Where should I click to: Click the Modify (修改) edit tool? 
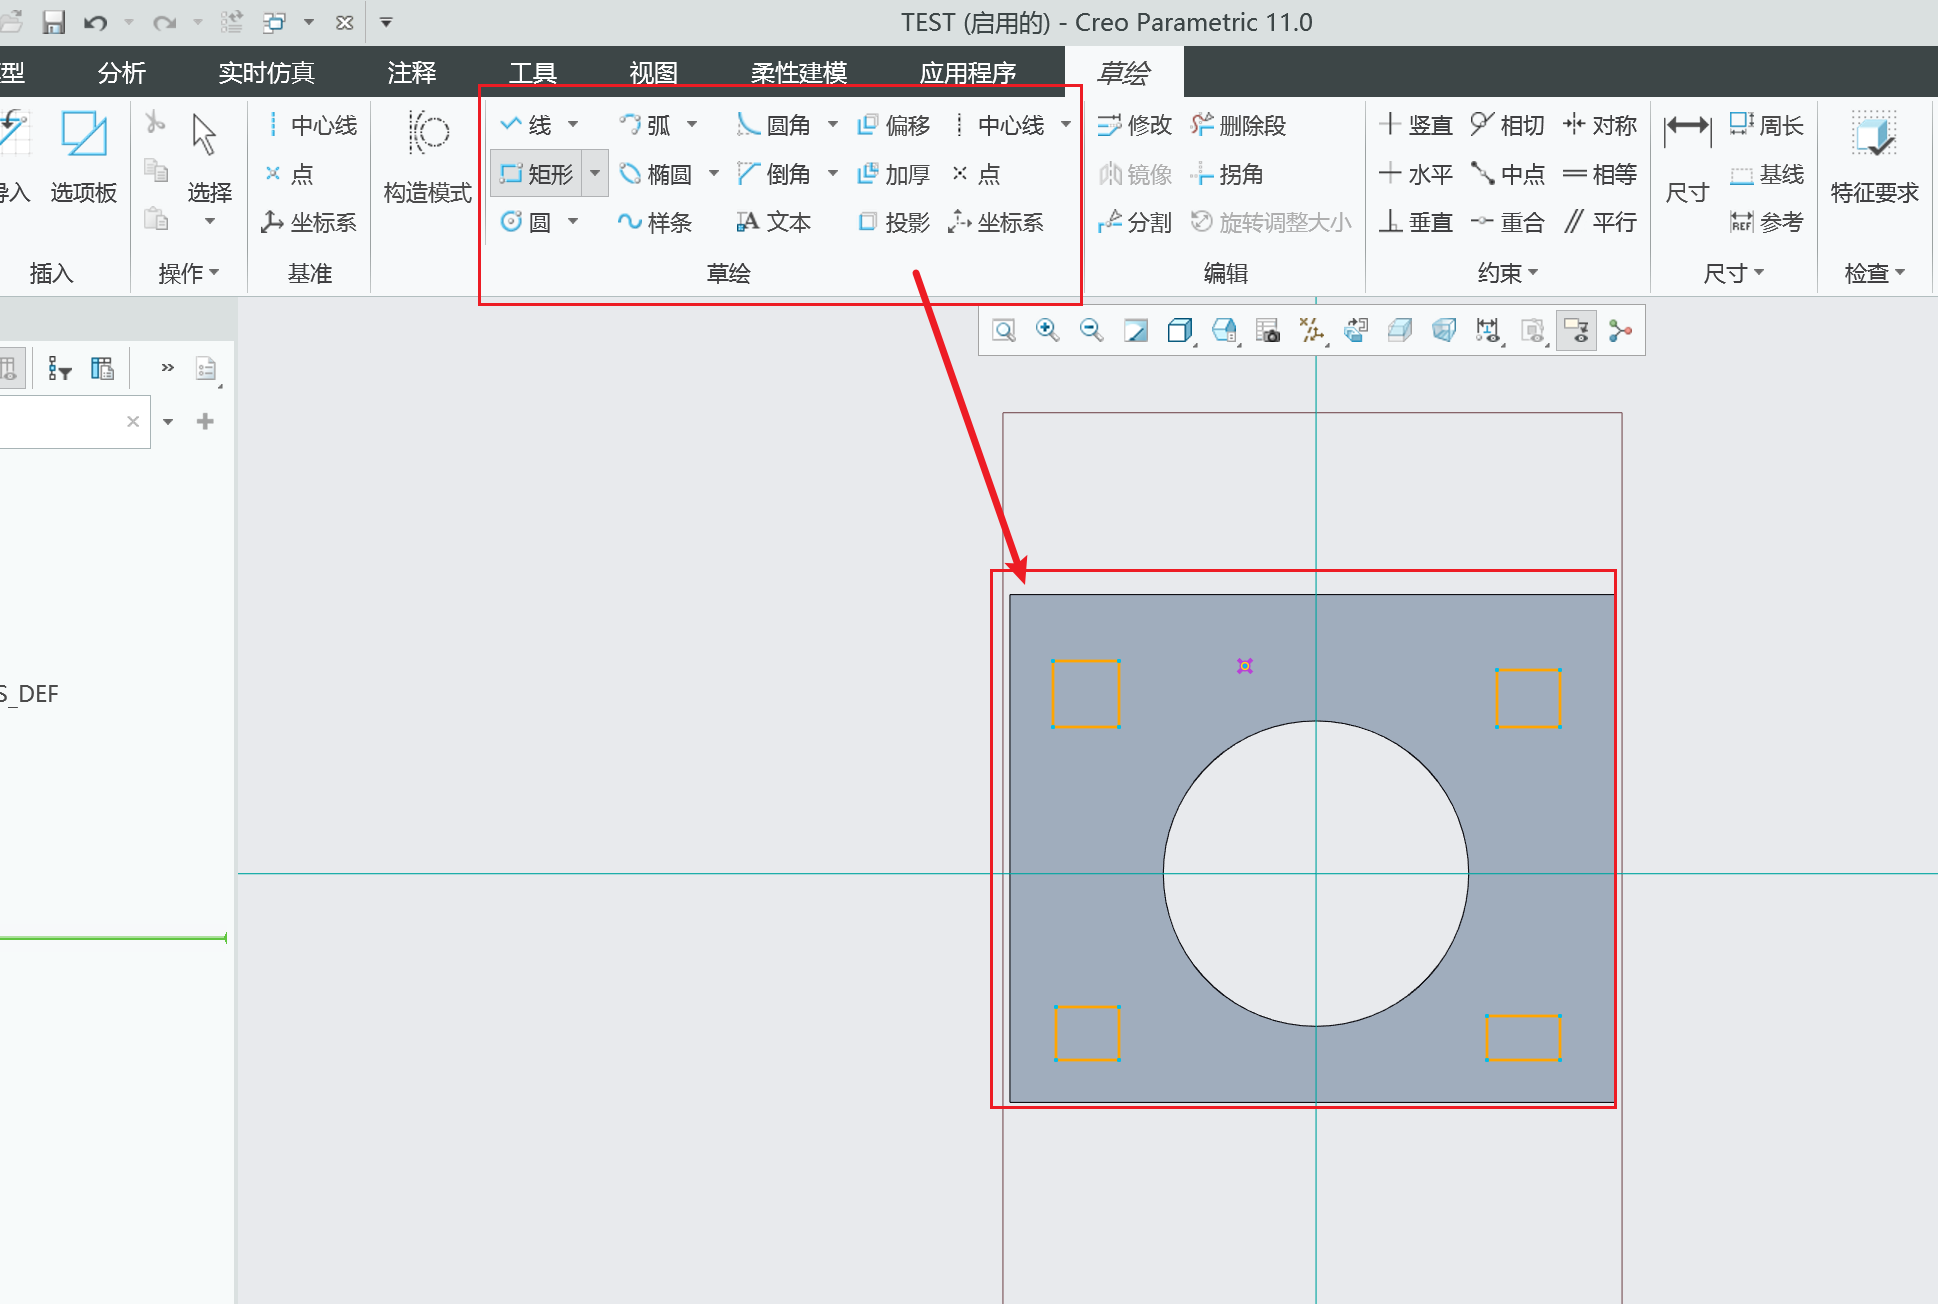point(1134,125)
